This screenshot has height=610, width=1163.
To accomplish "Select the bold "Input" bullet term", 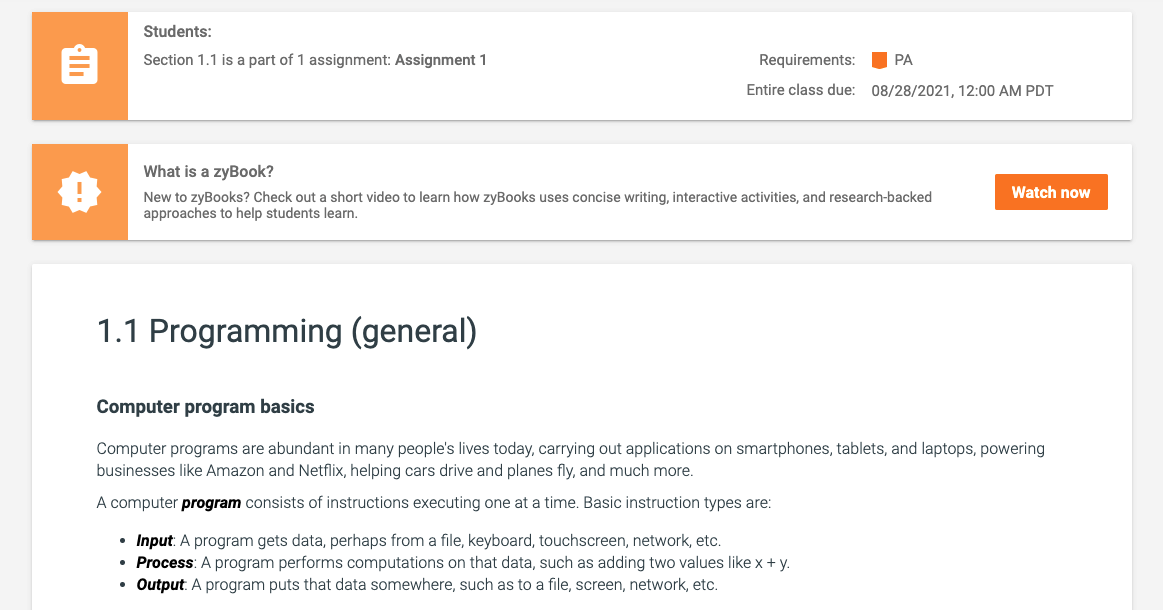I will (x=154, y=540).
